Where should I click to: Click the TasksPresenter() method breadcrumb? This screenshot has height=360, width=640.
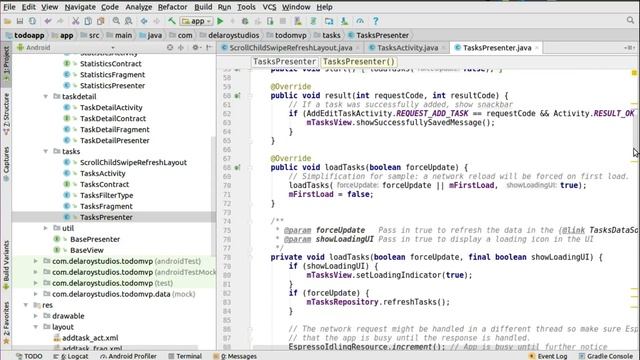click(x=359, y=62)
